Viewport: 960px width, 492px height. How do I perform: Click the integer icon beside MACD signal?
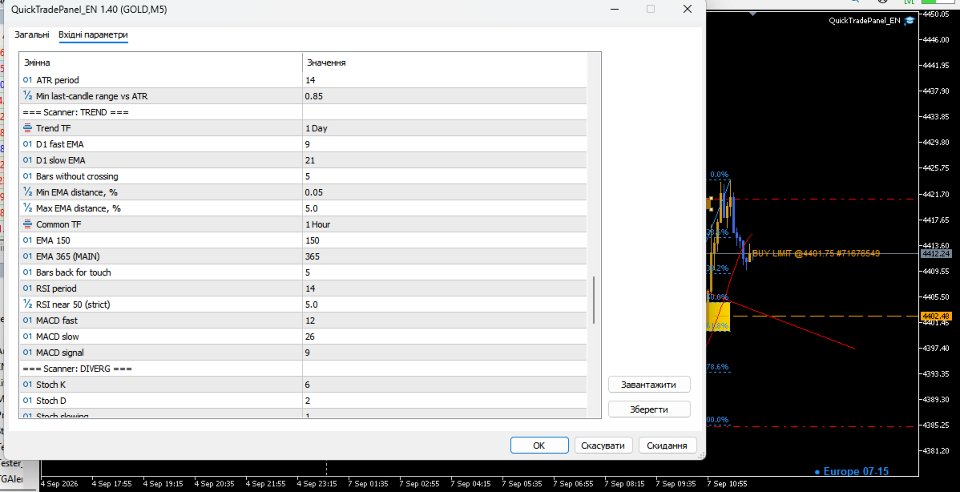[x=28, y=352]
